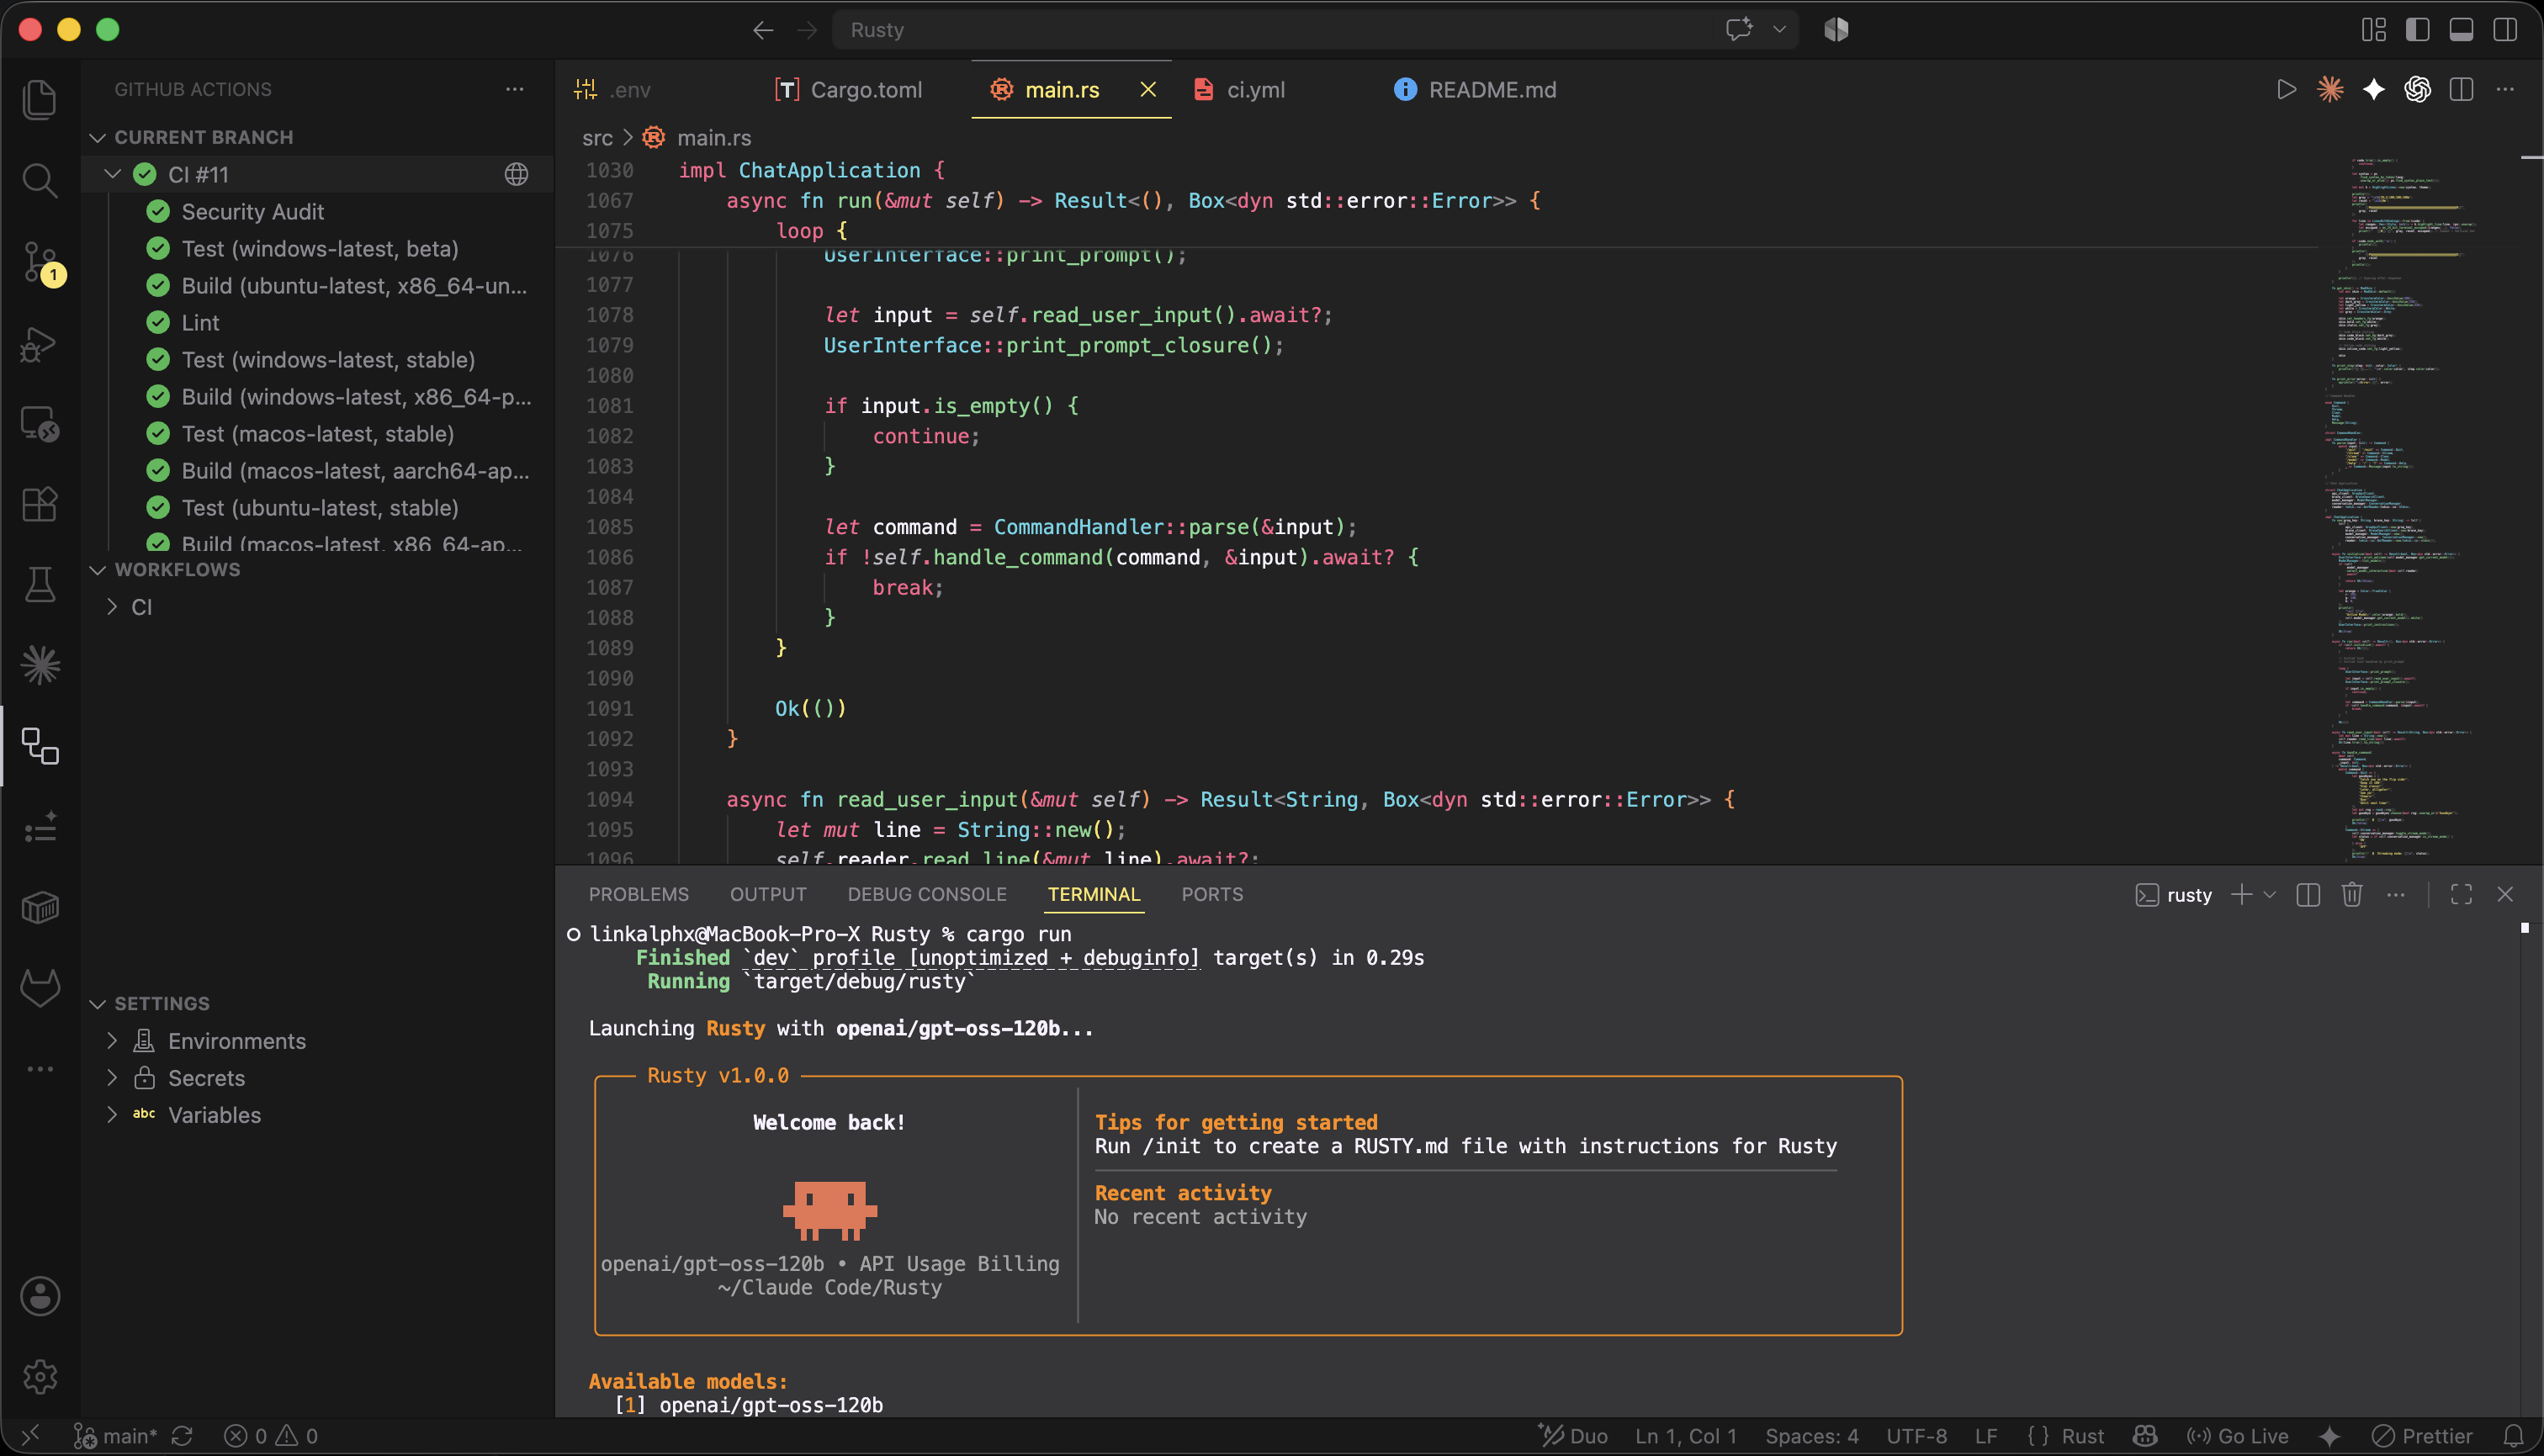Expand the Variables settings node

[x=113, y=1115]
